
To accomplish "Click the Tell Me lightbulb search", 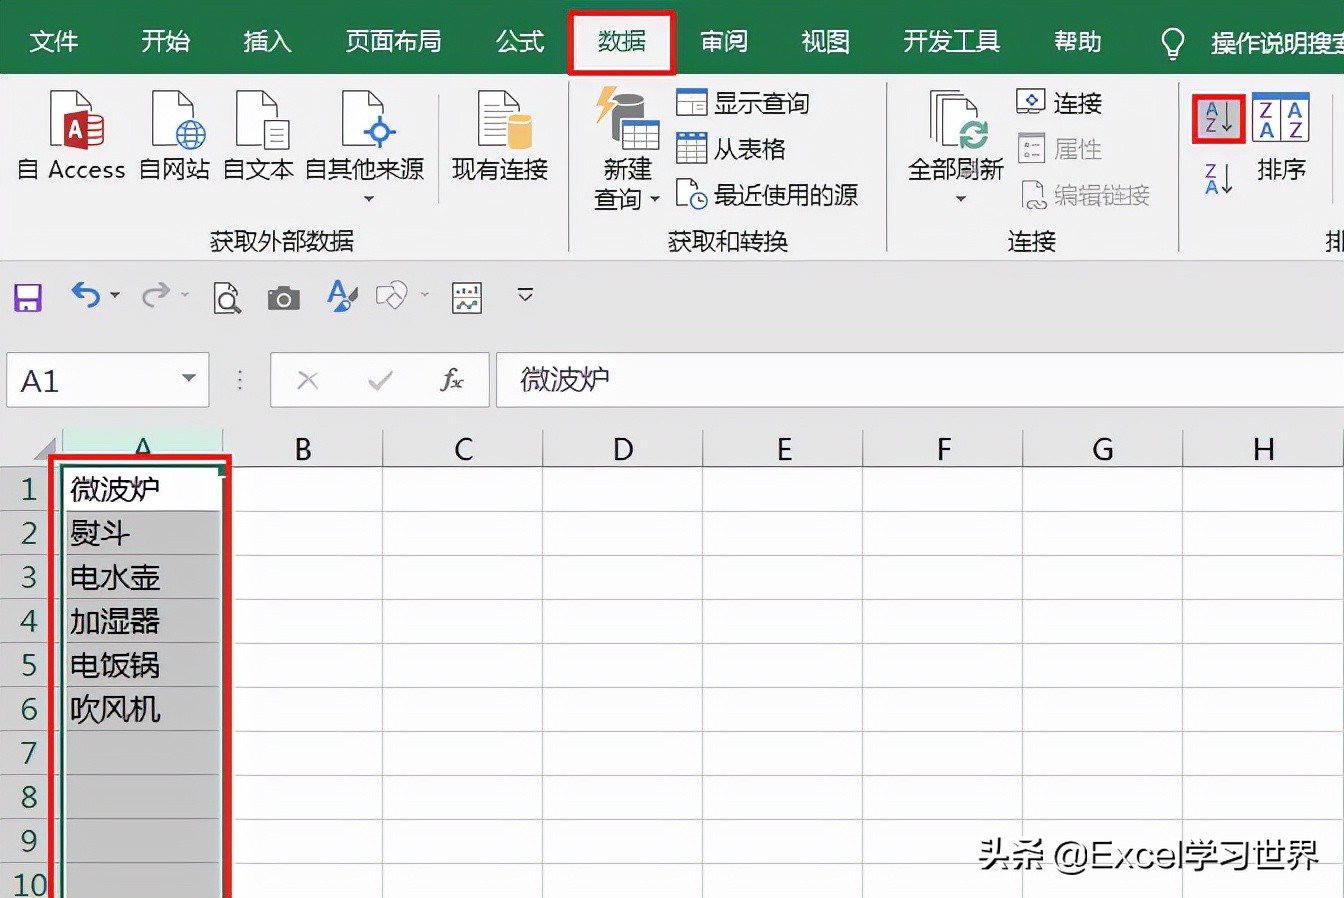I will coord(1173,43).
